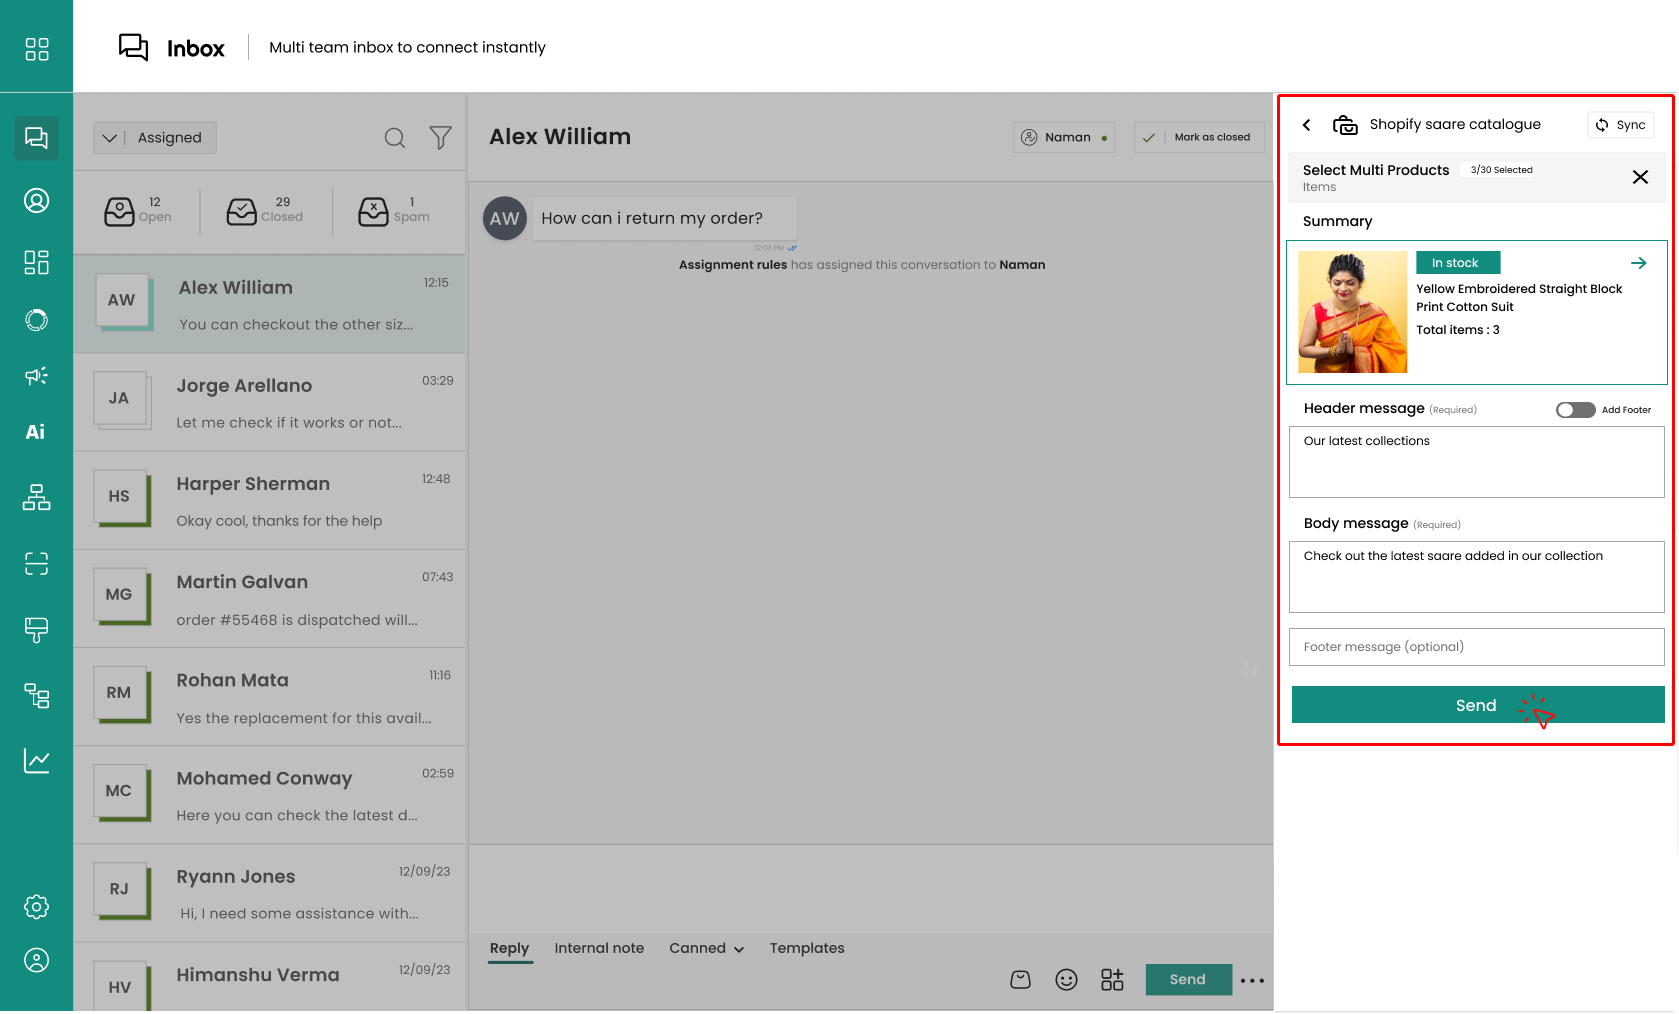Open the Canned responses dropdown
Image resolution: width=1679 pixels, height=1014 pixels.
tap(706, 948)
